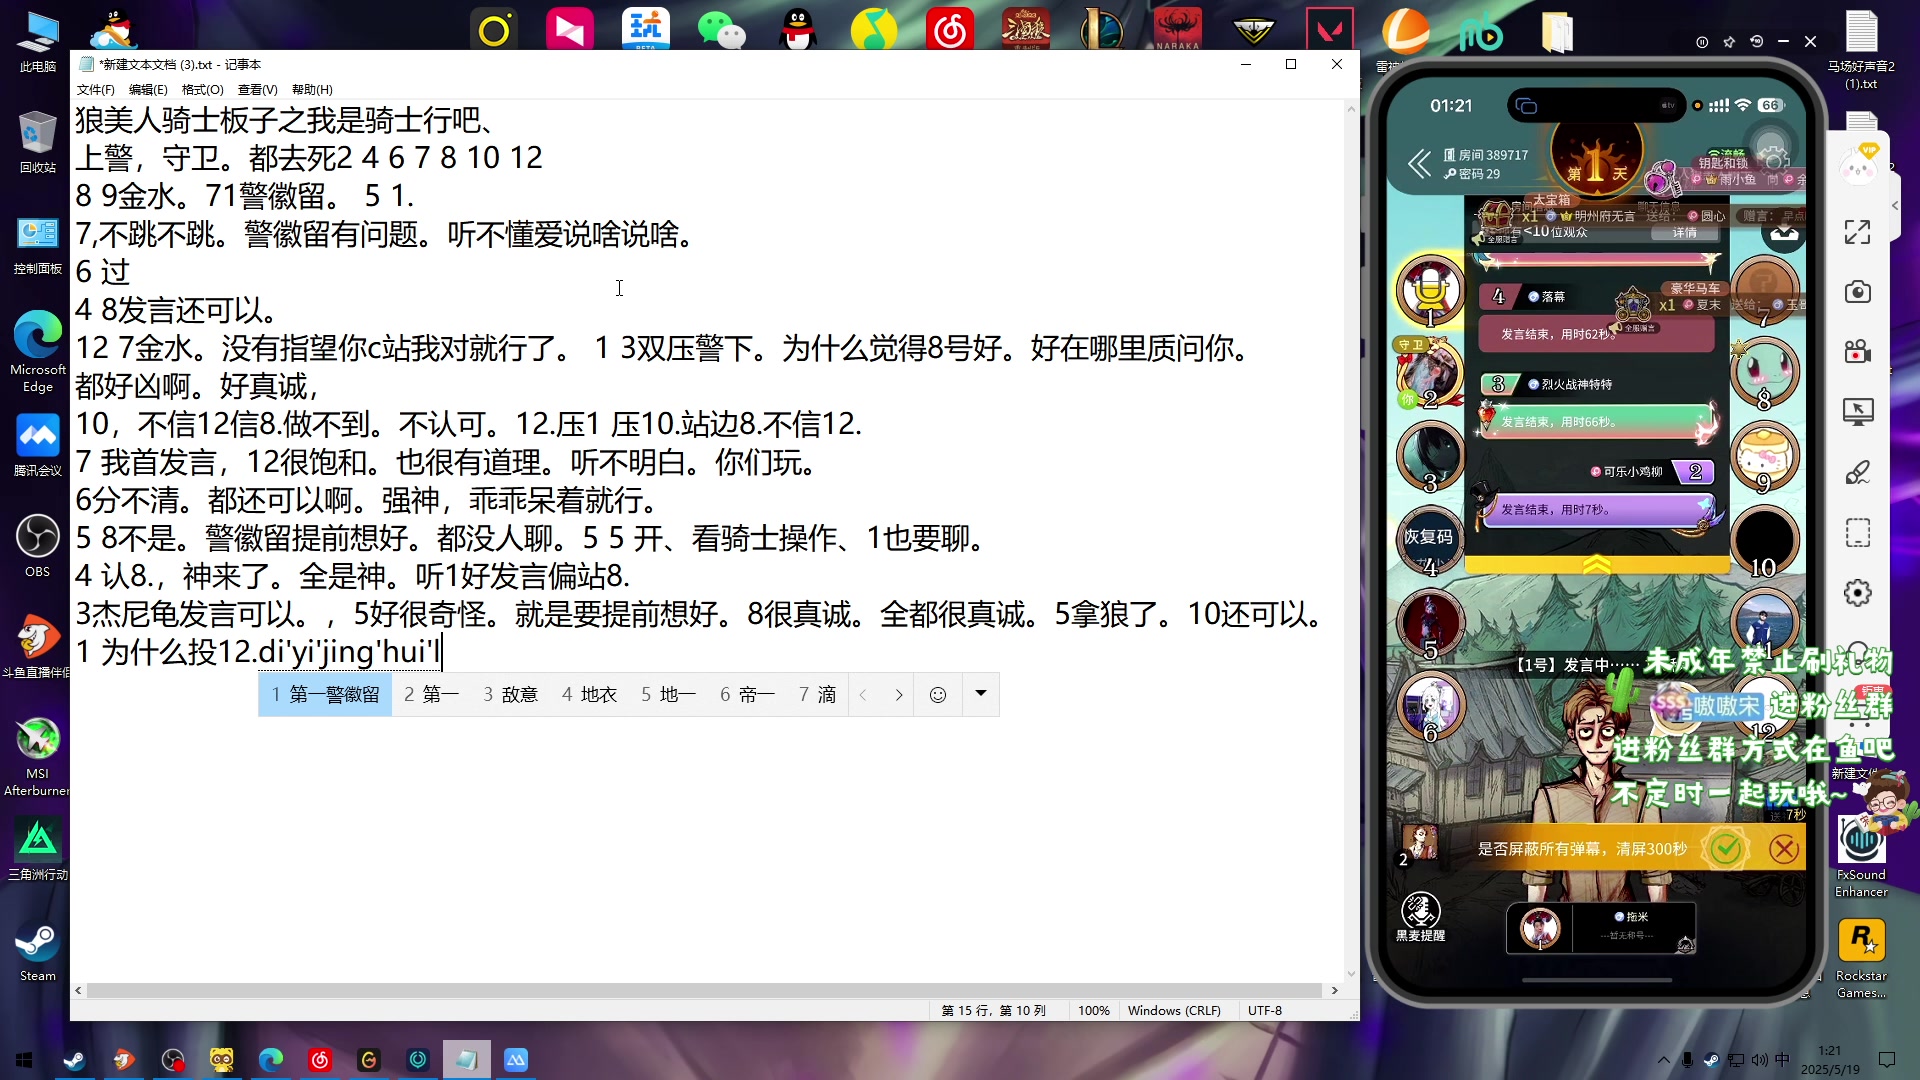Screen dimensions: 1920x1080
Task: Open the Windows Start menu
Action: click(24, 1060)
